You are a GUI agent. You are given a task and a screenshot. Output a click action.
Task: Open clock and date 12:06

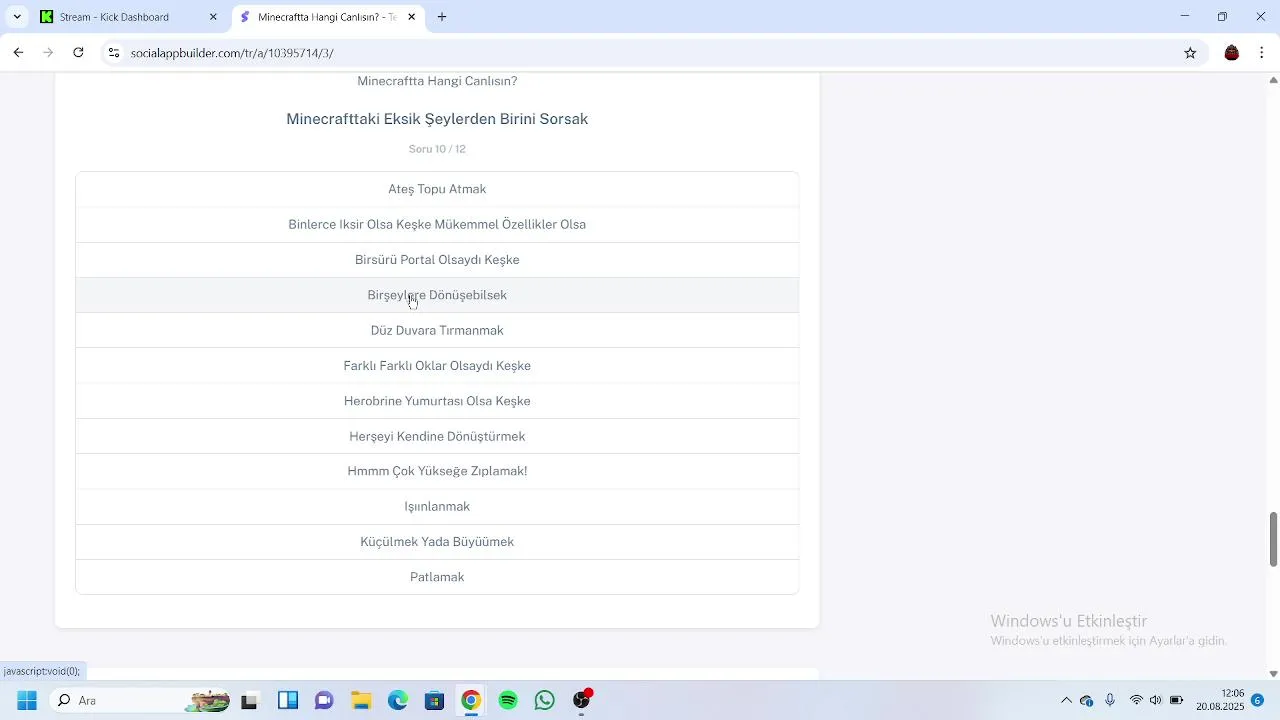[1219, 700]
